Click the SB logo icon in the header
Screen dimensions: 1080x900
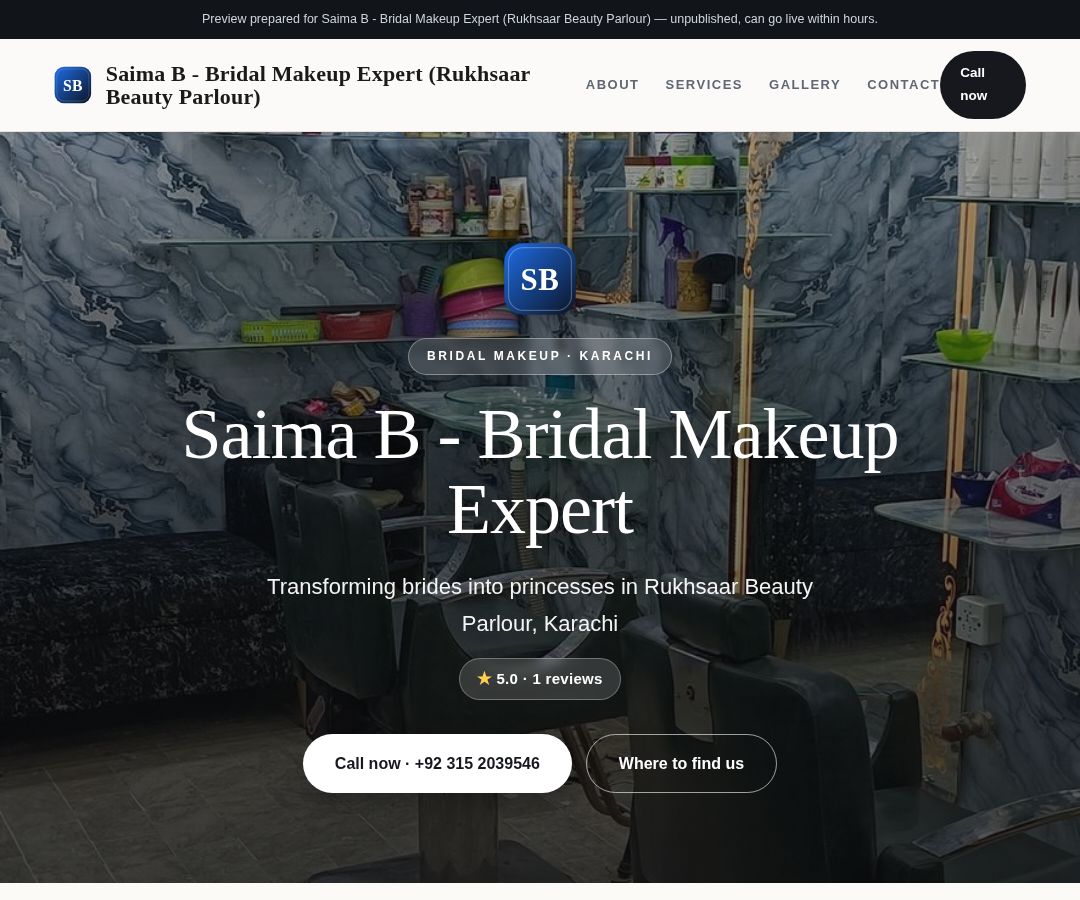click(x=72, y=85)
